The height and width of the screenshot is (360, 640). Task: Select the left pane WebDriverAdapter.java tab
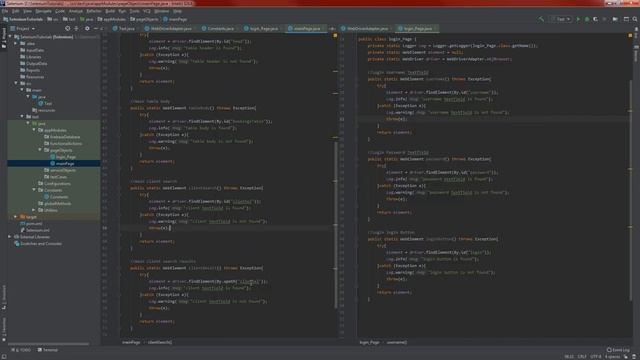[169, 29]
